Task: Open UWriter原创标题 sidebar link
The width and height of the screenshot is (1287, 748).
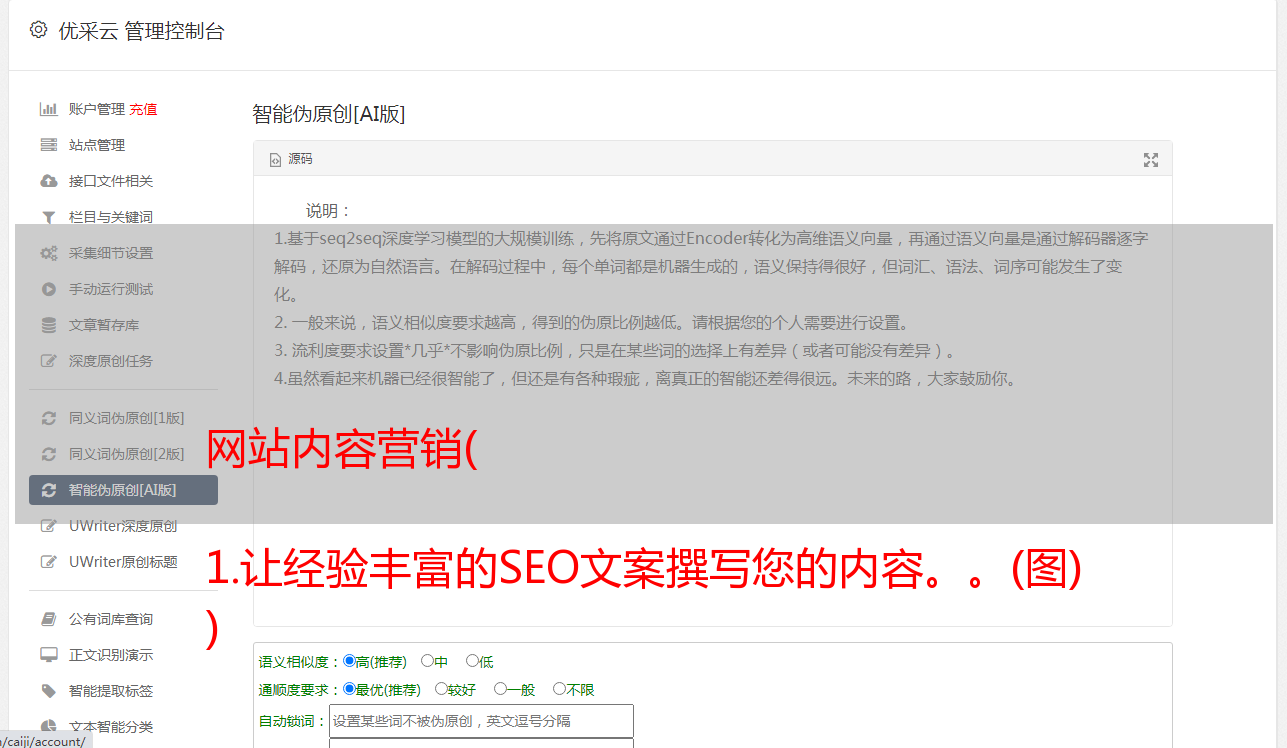Action: [x=123, y=562]
